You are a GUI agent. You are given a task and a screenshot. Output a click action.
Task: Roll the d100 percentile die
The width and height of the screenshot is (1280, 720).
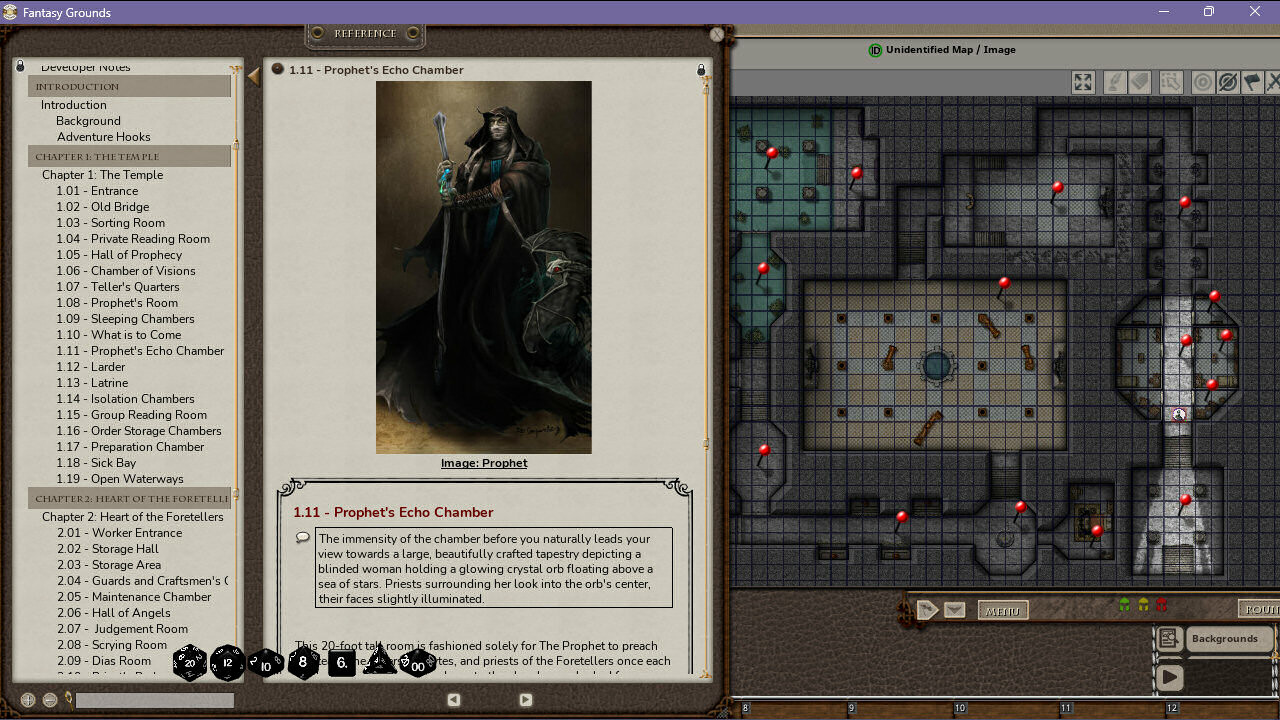pyautogui.click(x=418, y=663)
